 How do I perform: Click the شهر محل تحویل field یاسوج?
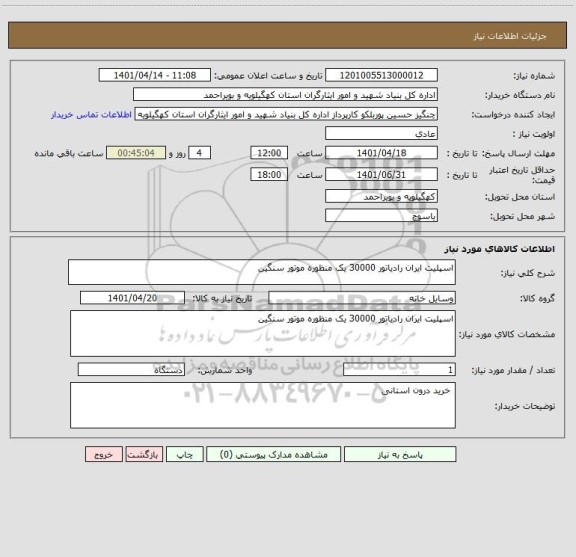[381, 216]
